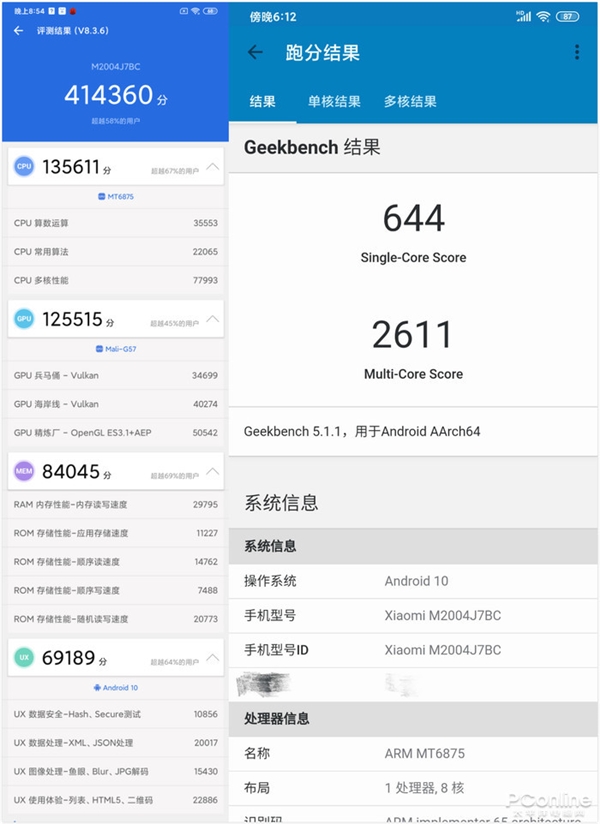This screenshot has height=824, width=600.
Task: Select GPU 海岸线 - Vulkan row
Action: tap(116, 404)
